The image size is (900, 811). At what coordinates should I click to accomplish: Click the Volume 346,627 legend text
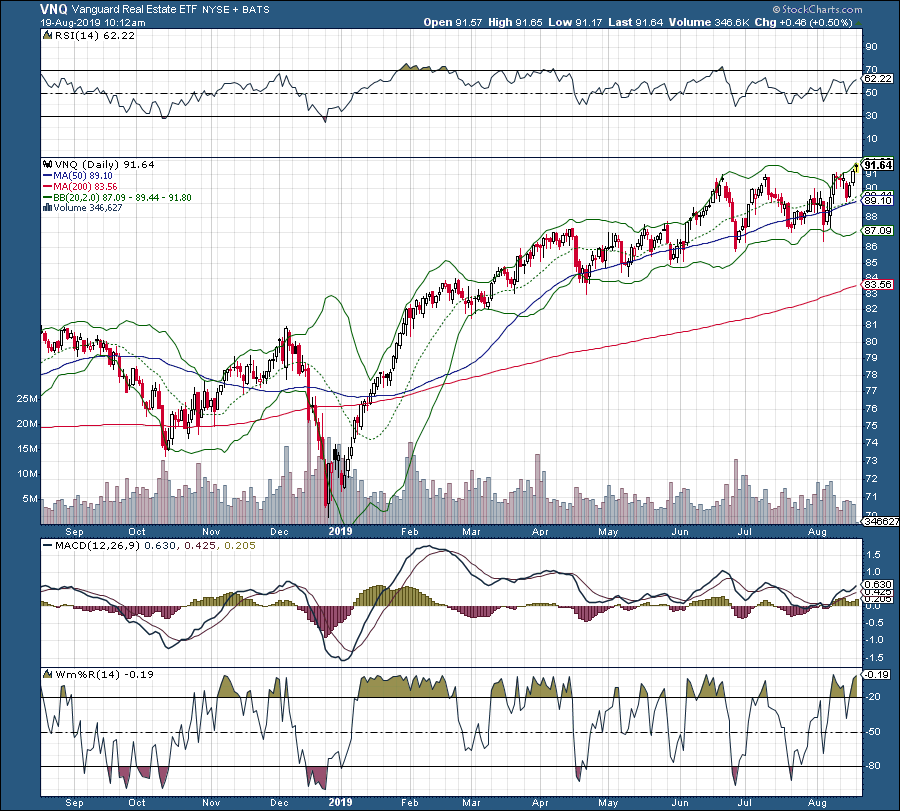pos(88,208)
